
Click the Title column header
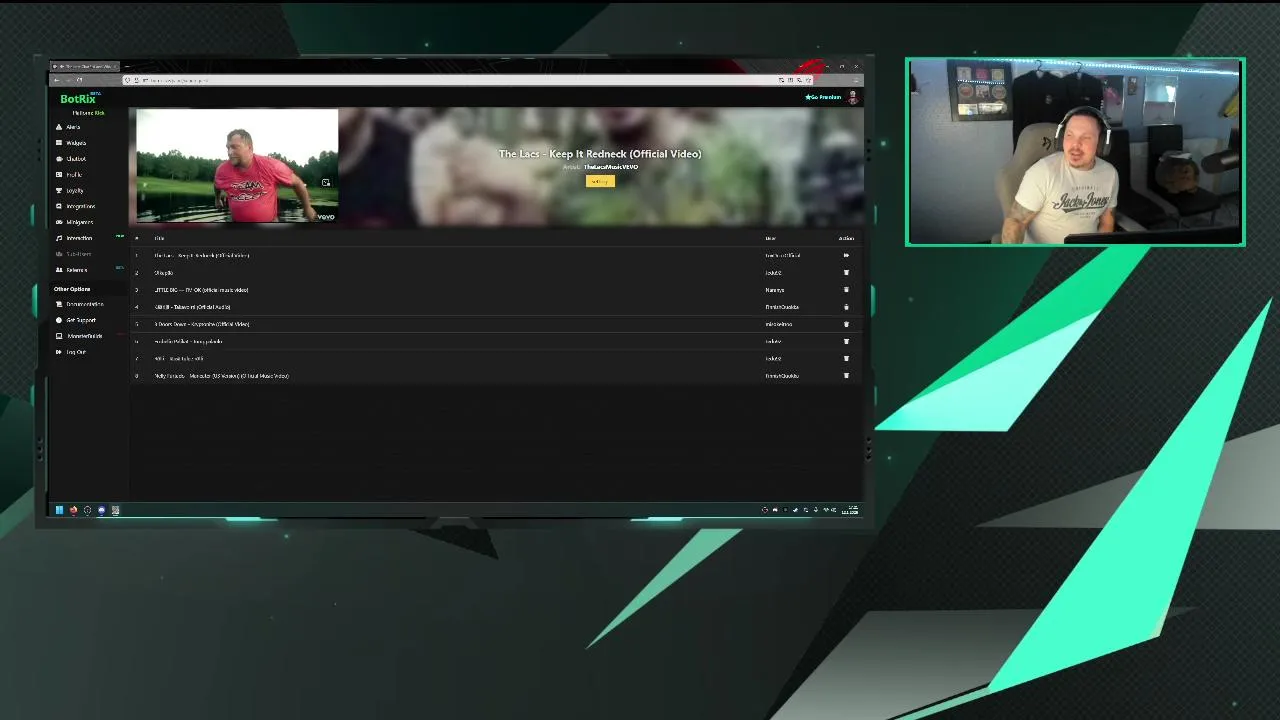coord(159,238)
